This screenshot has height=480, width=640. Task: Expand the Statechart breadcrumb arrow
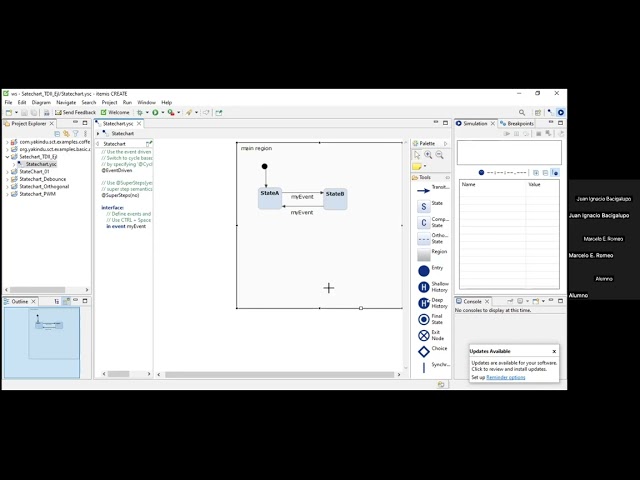pos(98,133)
